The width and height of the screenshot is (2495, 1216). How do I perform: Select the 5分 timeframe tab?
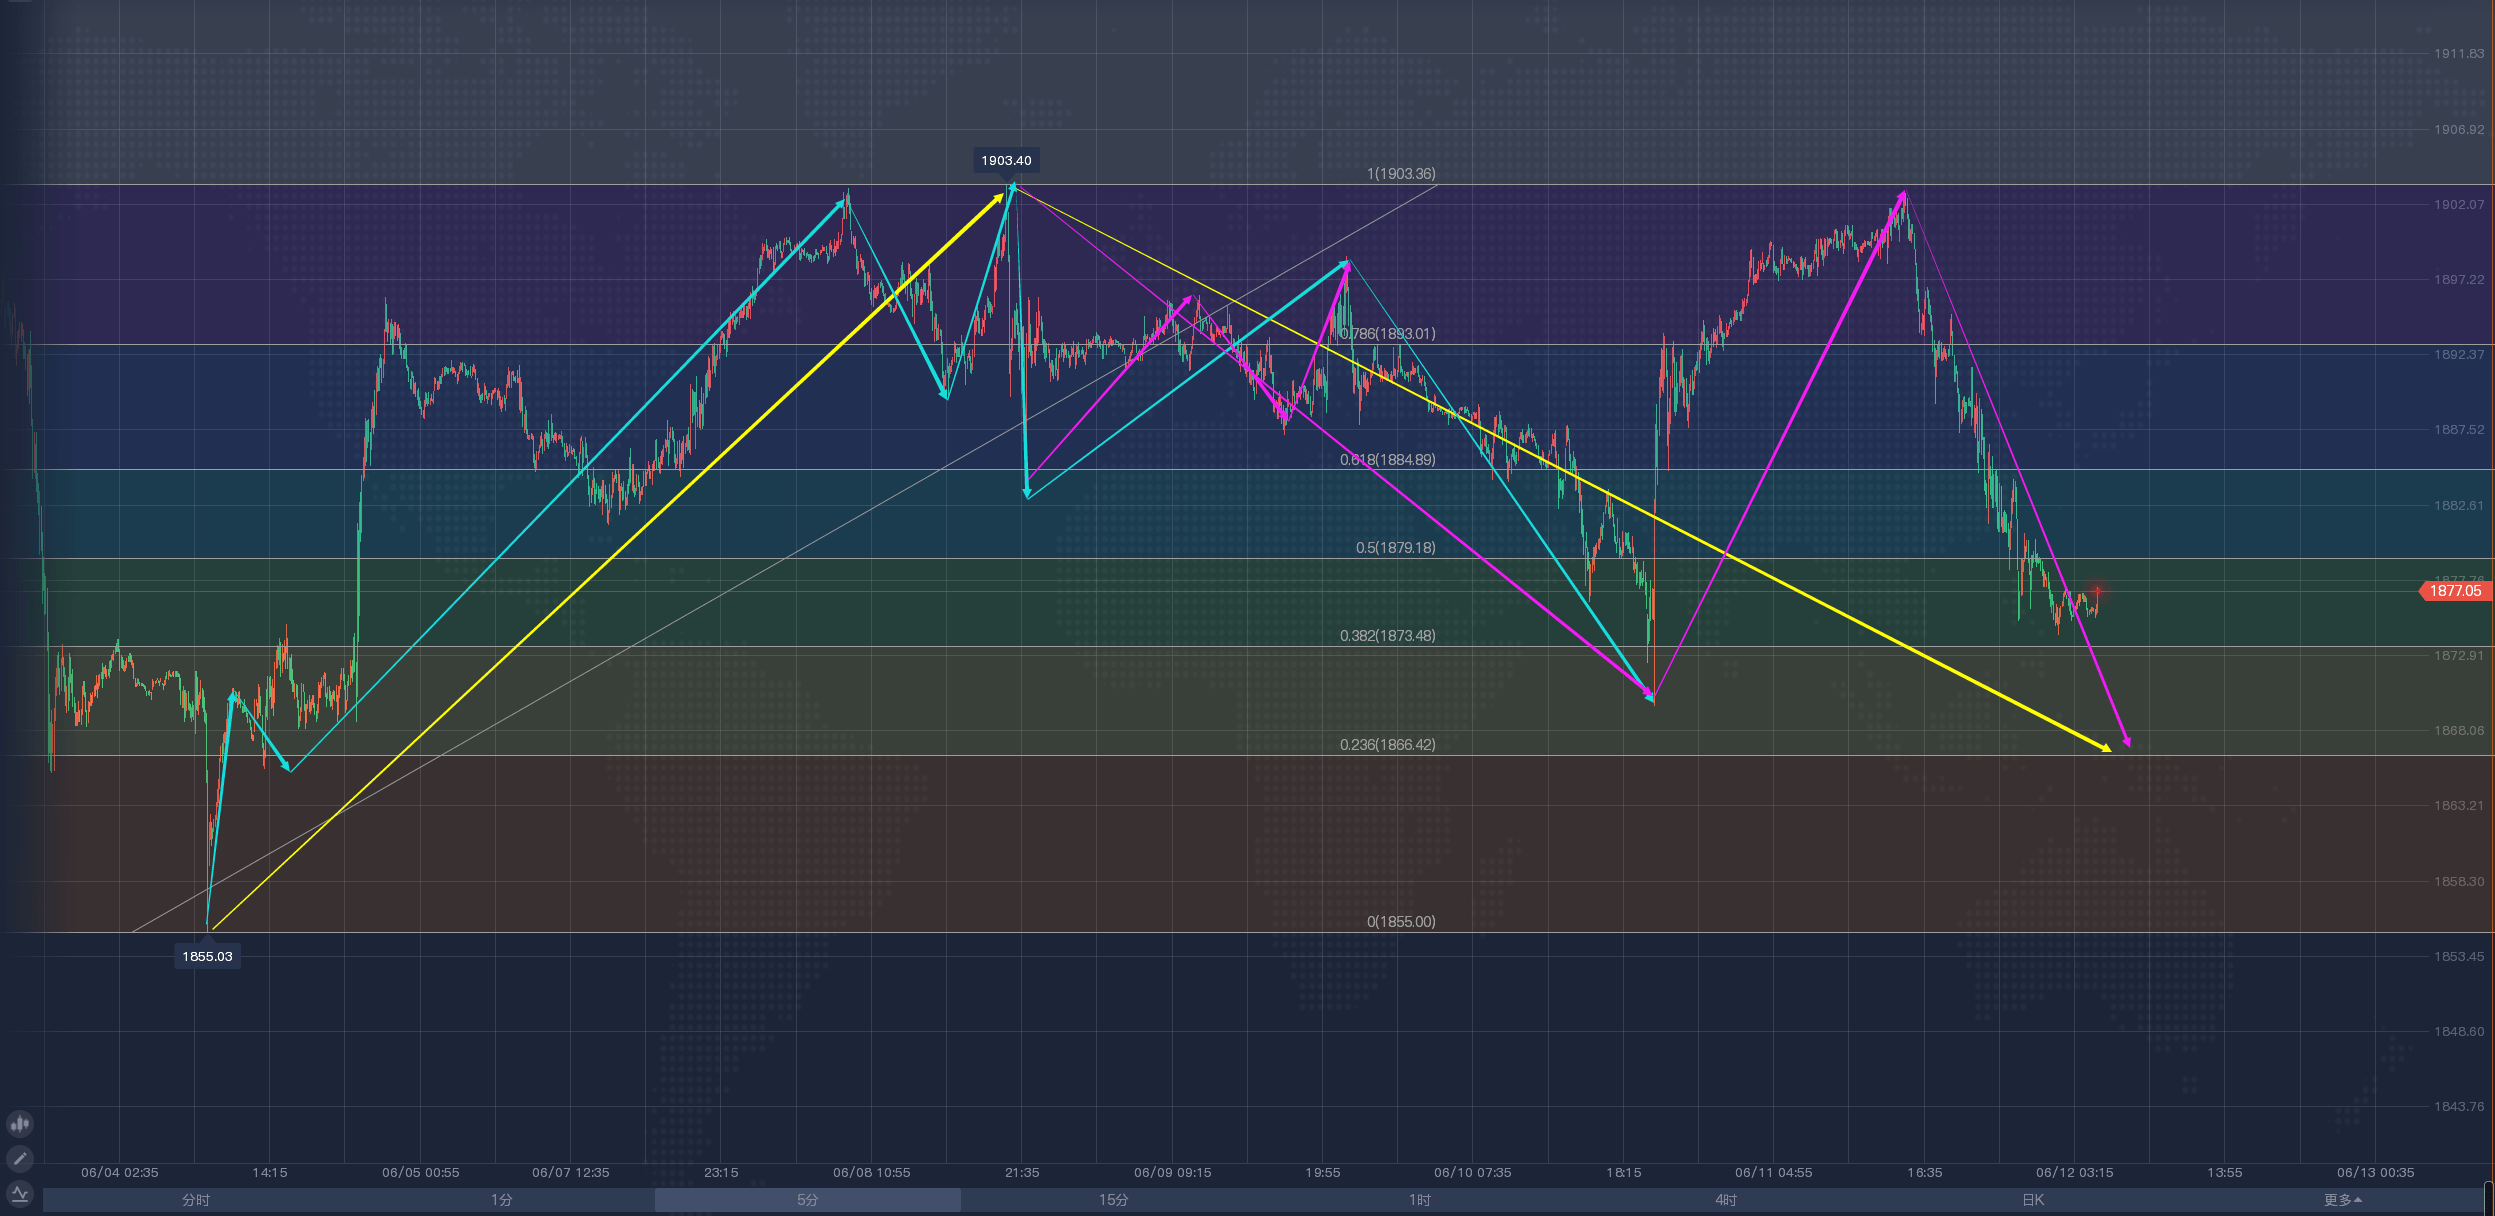point(808,1200)
